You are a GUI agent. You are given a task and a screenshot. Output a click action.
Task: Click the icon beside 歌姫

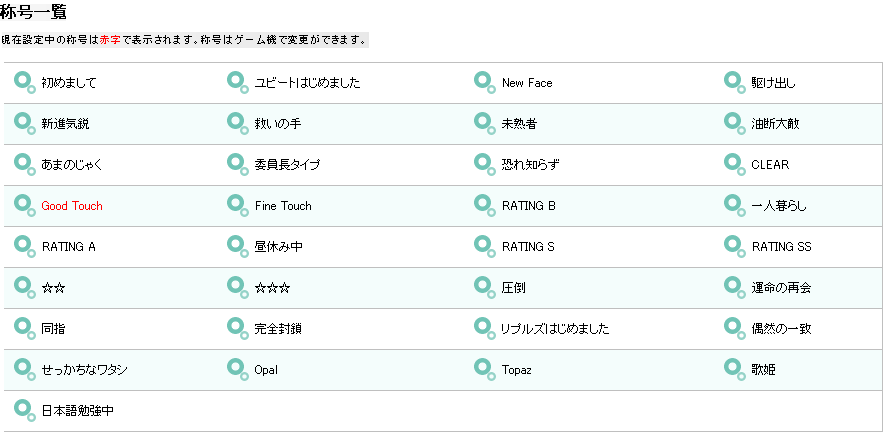(735, 369)
